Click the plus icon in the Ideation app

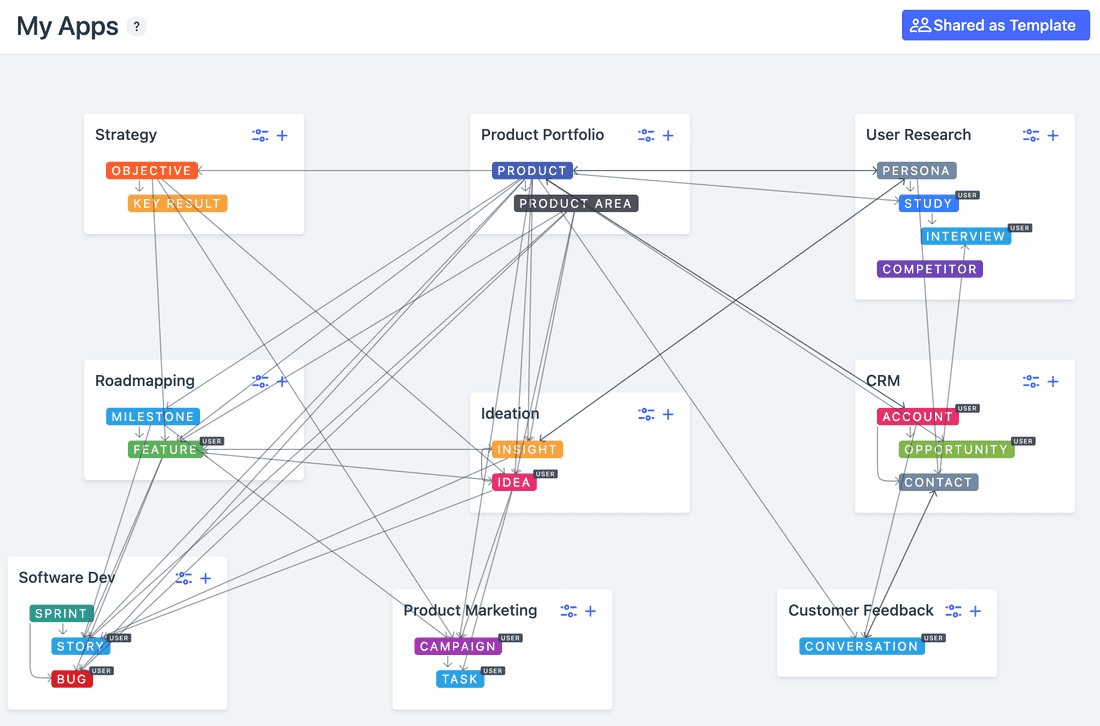pyautogui.click(x=668, y=414)
